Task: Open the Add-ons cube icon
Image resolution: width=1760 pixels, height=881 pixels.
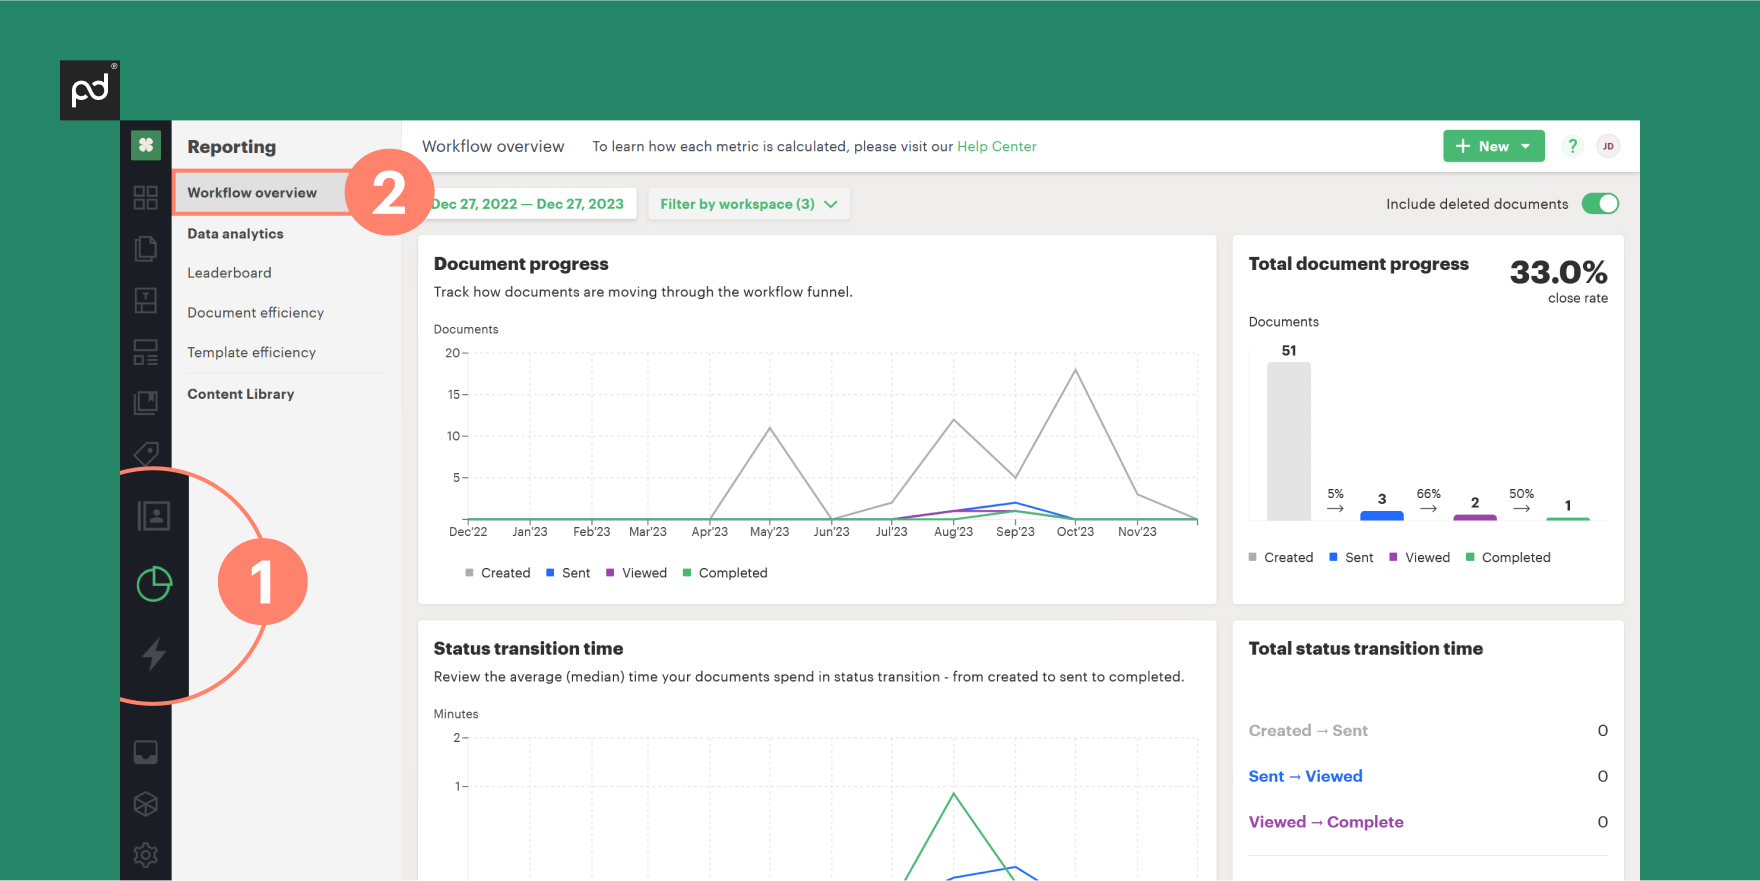Action: click(x=146, y=804)
